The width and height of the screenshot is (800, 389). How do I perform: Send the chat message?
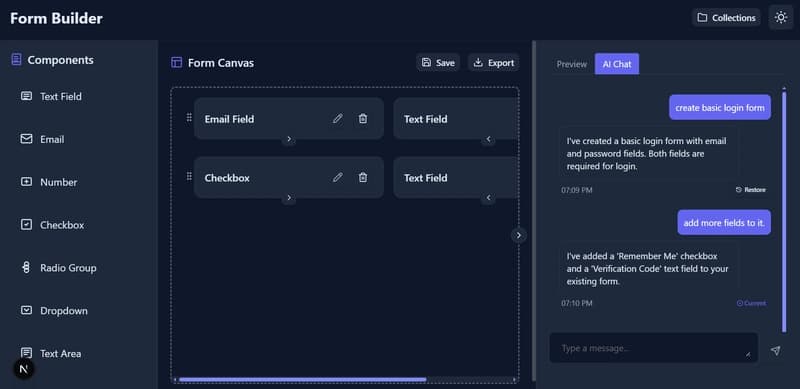(776, 350)
